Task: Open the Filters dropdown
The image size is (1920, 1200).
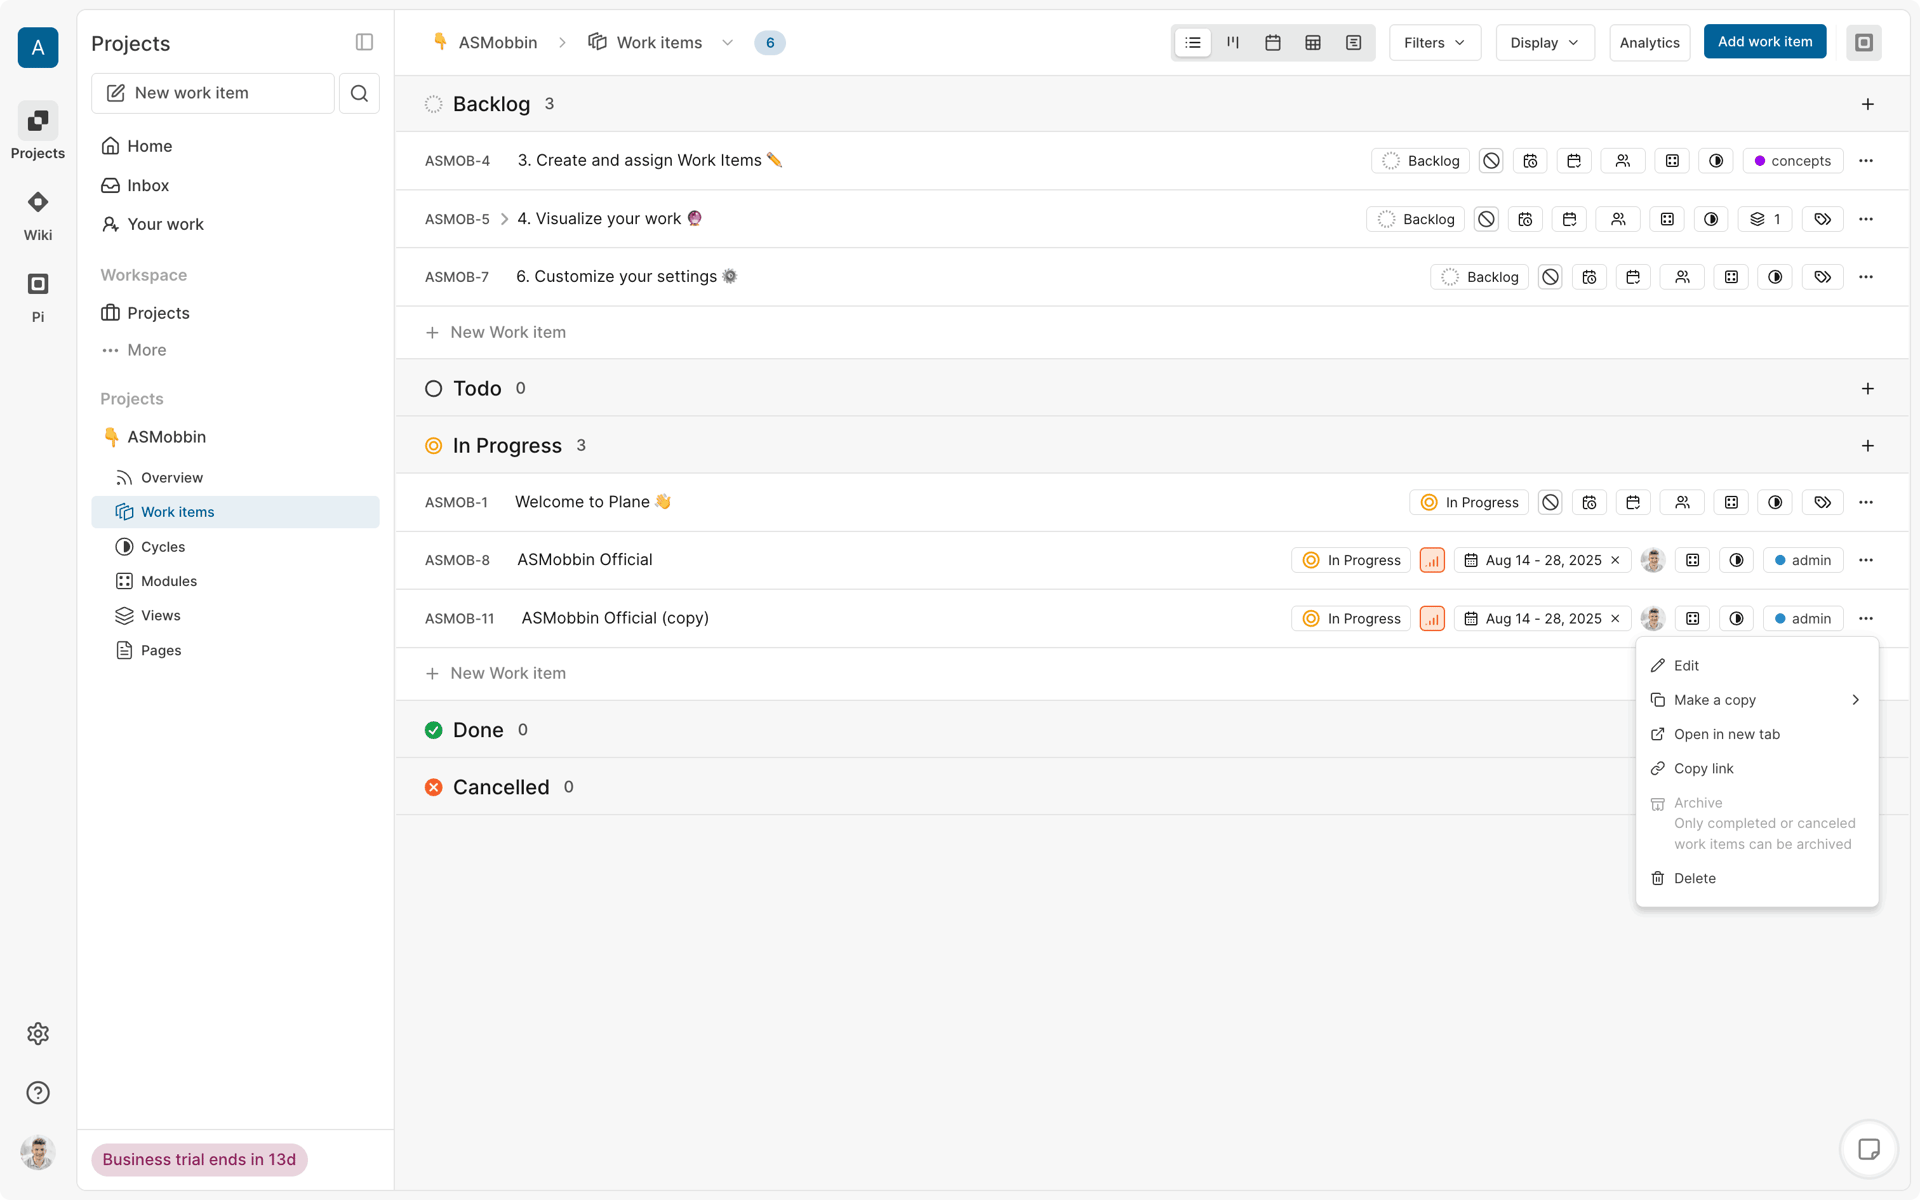Action: point(1435,43)
